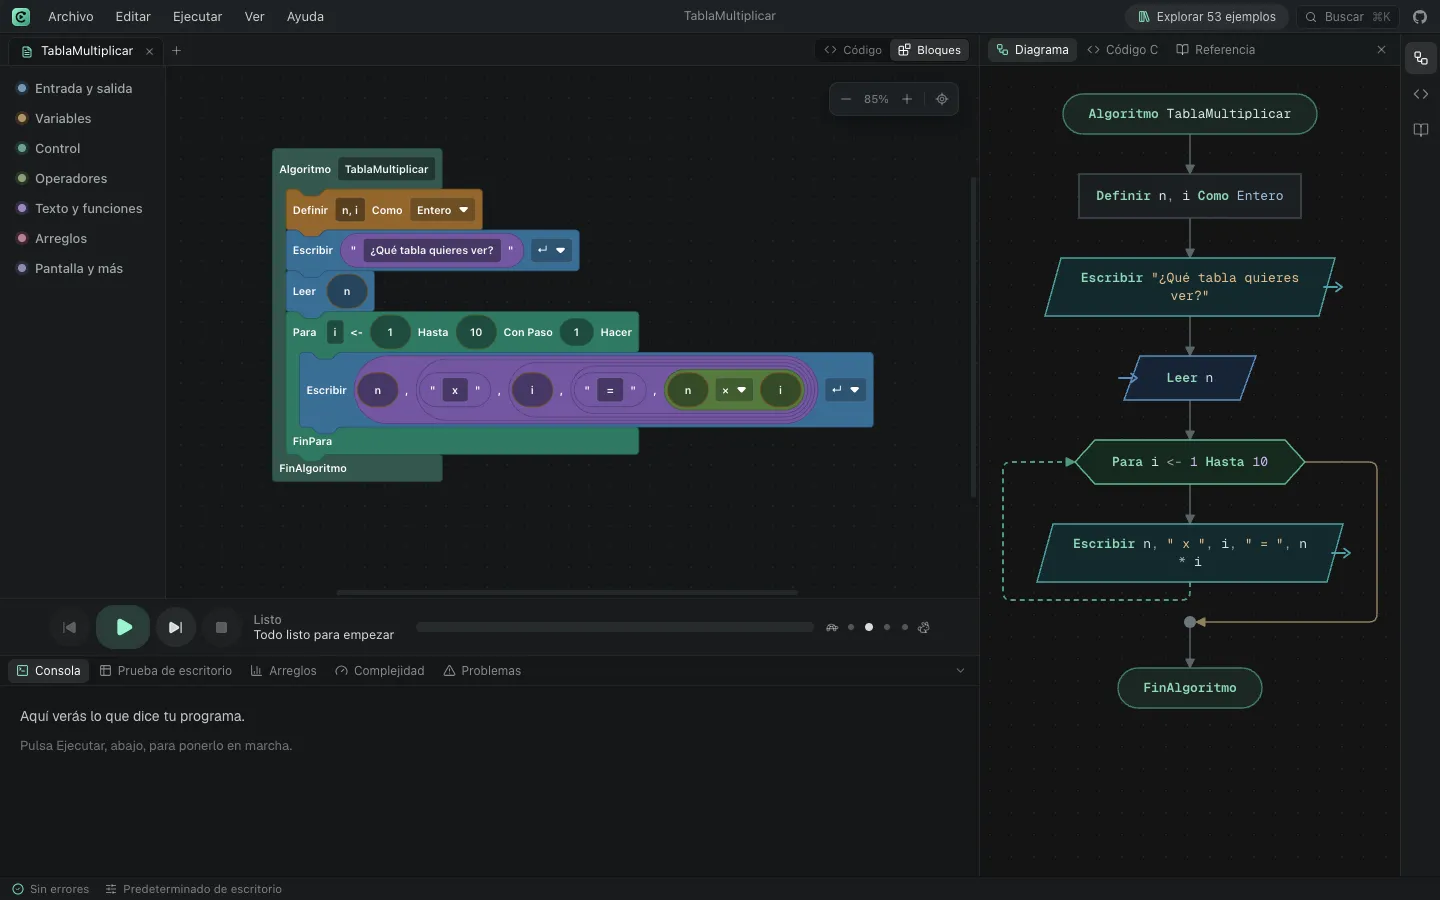Click the code brackets icon in the right sidebar
This screenshot has height=900, width=1440.
coord(1421,94)
